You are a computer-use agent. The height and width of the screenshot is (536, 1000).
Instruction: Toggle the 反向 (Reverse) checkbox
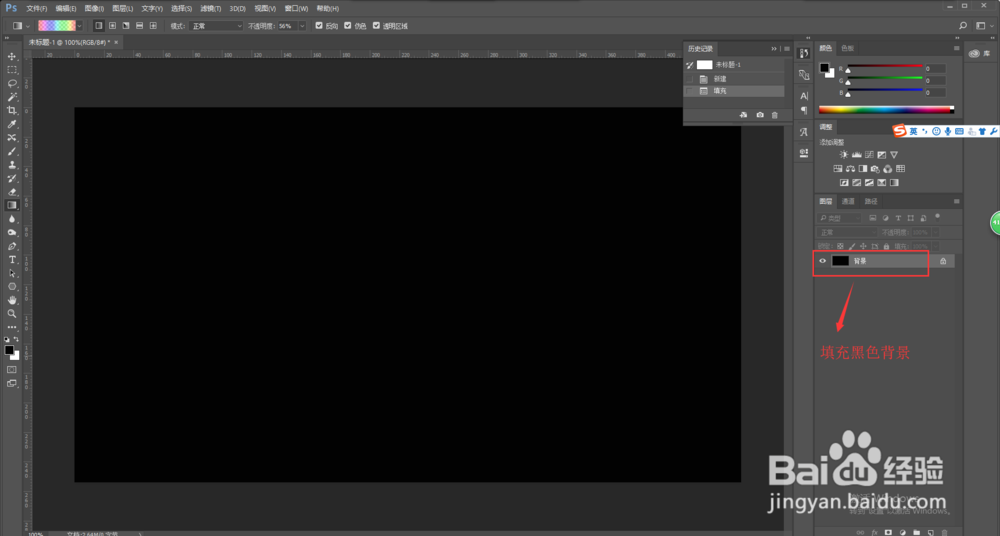(x=319, y=26)
